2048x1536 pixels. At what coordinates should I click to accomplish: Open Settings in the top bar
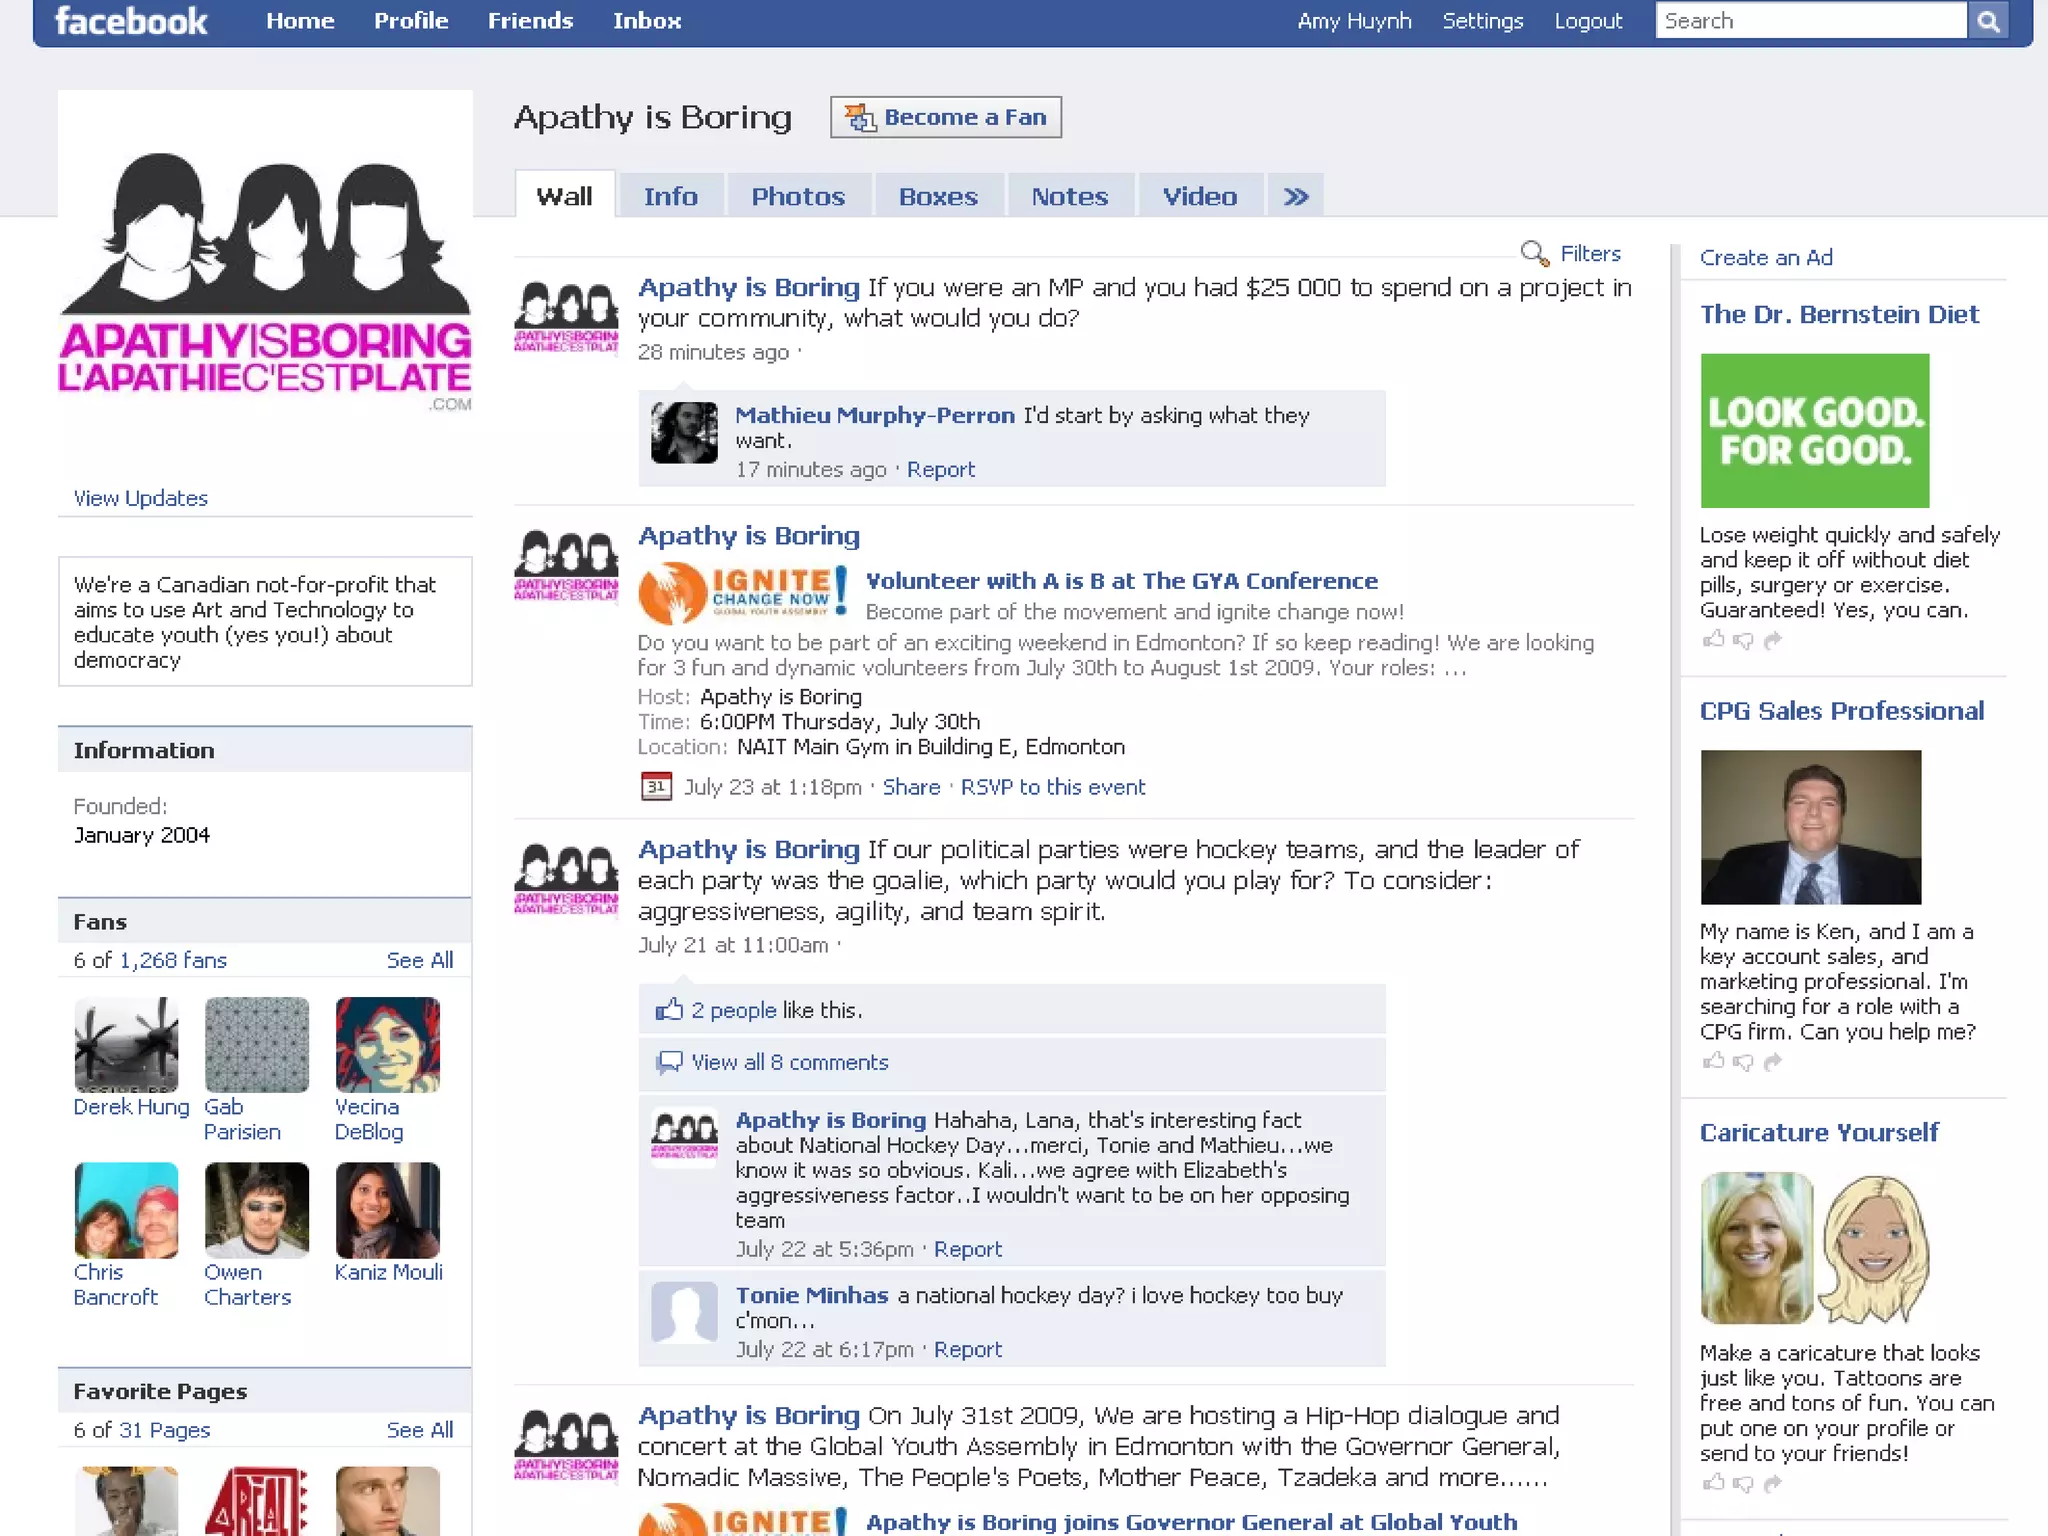coord(1482,21)
